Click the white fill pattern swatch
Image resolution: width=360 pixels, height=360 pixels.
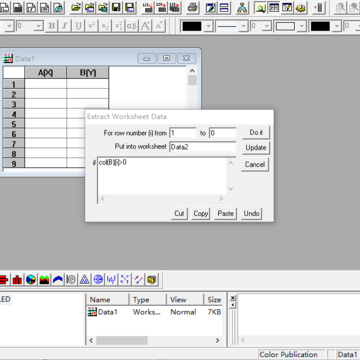286,26
